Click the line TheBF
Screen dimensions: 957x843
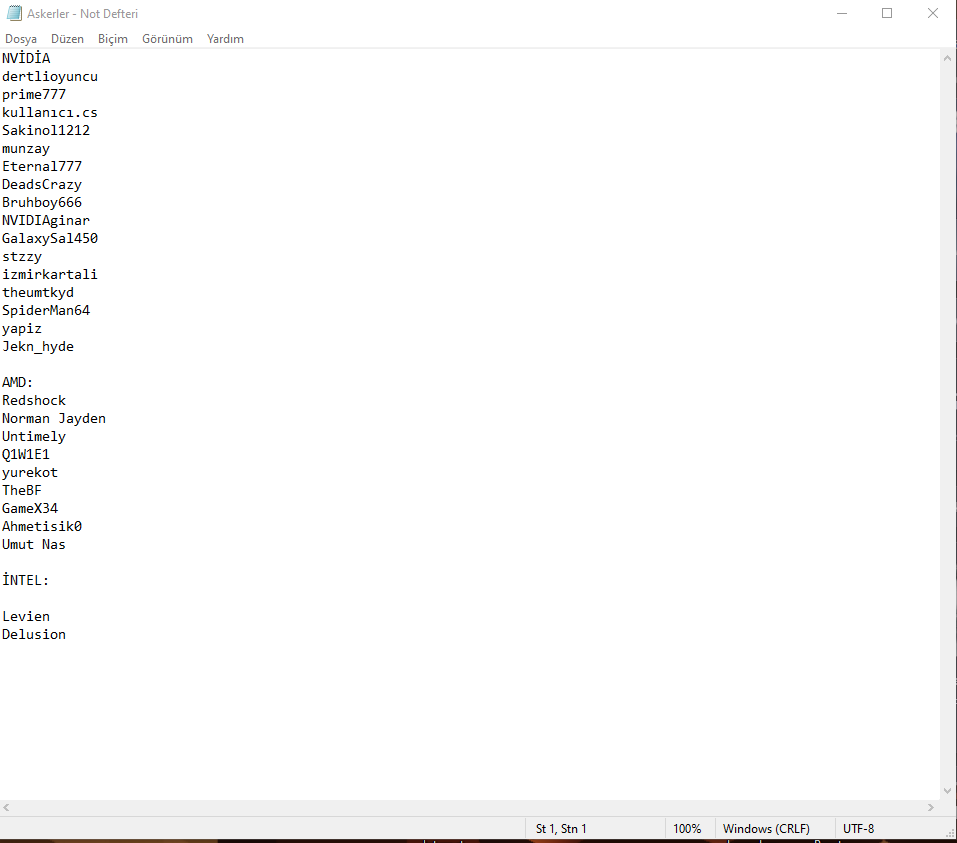22,491
